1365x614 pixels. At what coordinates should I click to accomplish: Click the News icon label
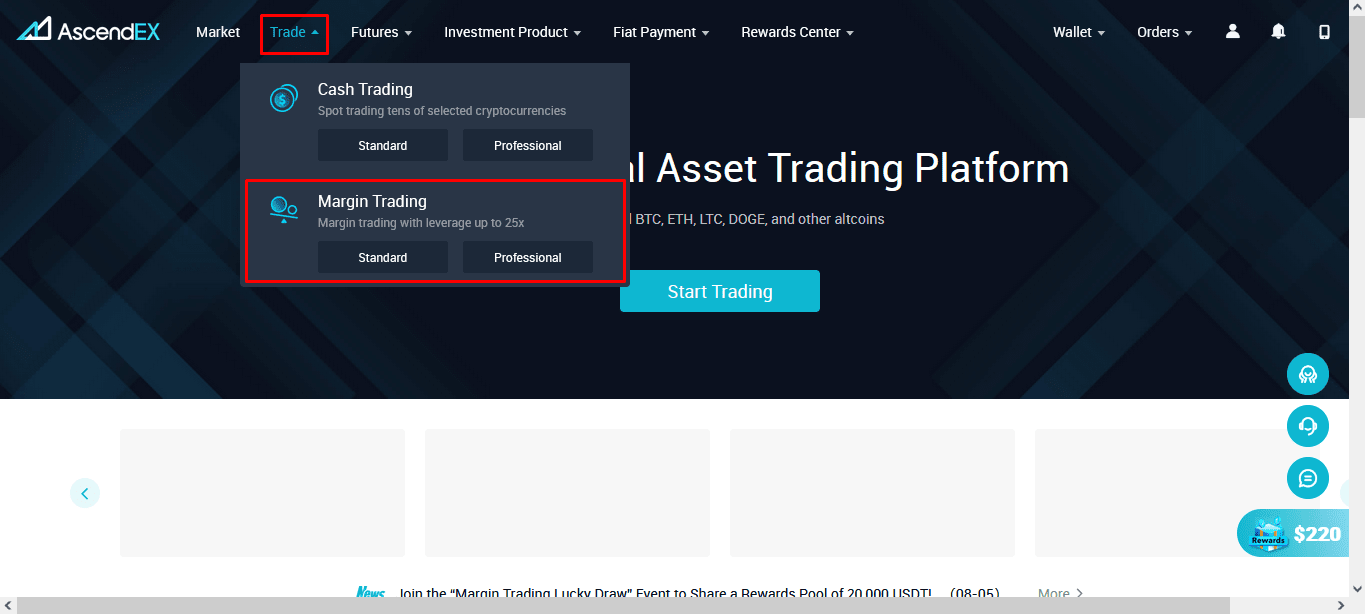click(370, 593)
